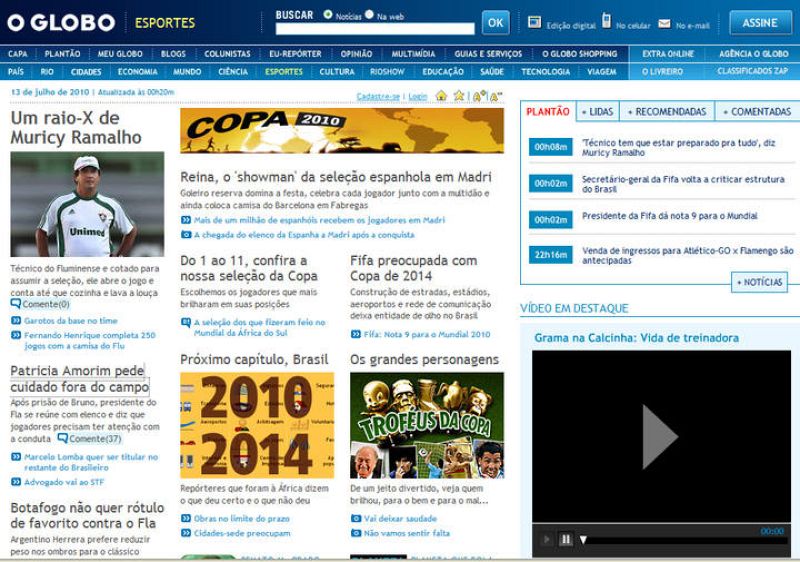Image resolution: width=800 pixels, height=562 pixels.
Task: Open the Esportes navigation menu item
Action: coord(284,72)
